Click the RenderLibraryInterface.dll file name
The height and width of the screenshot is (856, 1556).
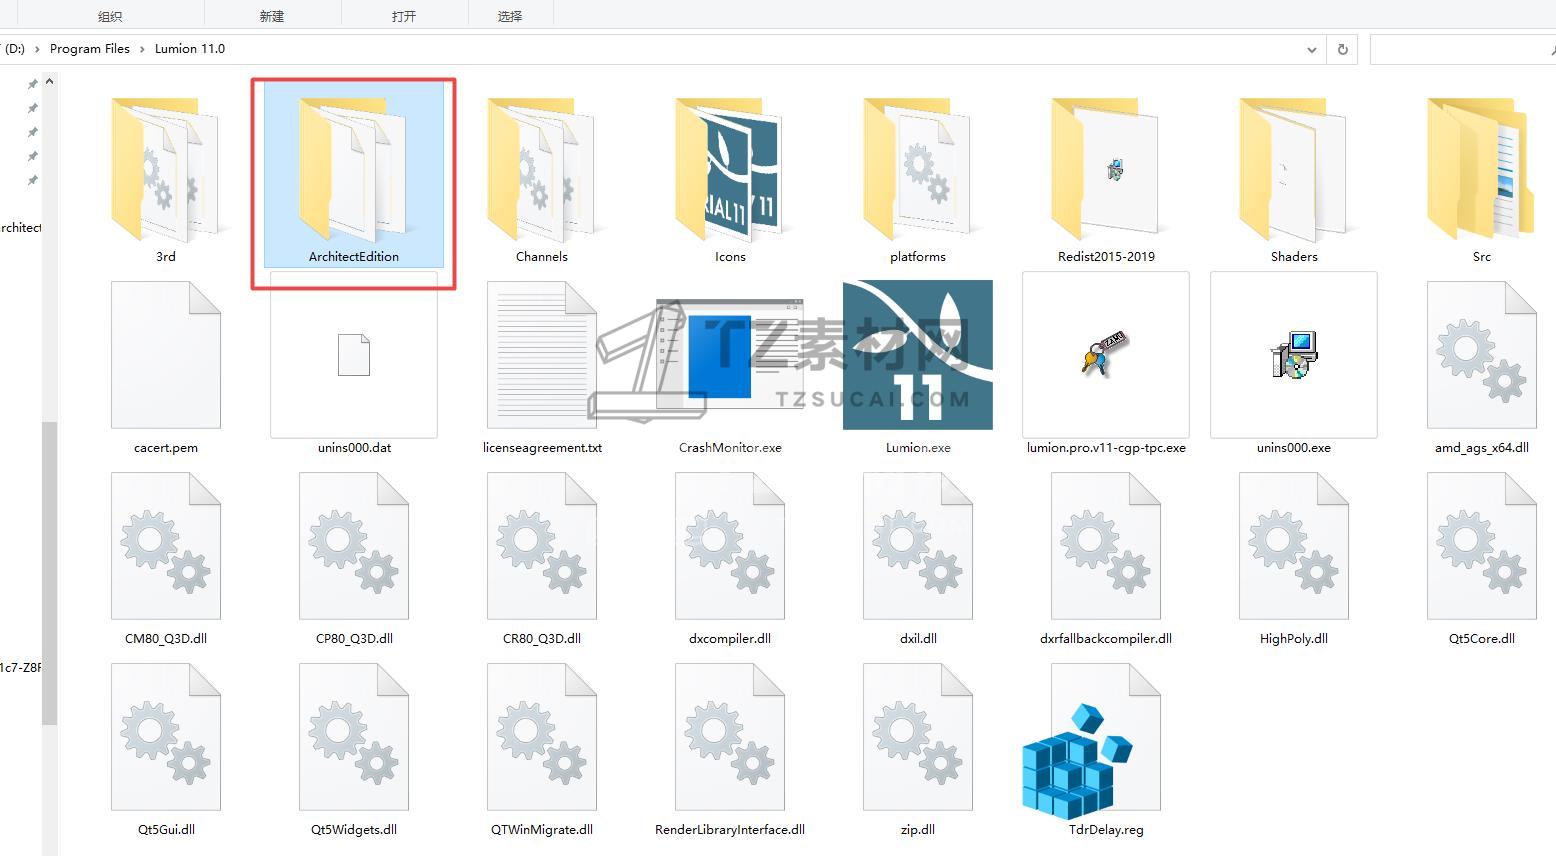point(730,830)
